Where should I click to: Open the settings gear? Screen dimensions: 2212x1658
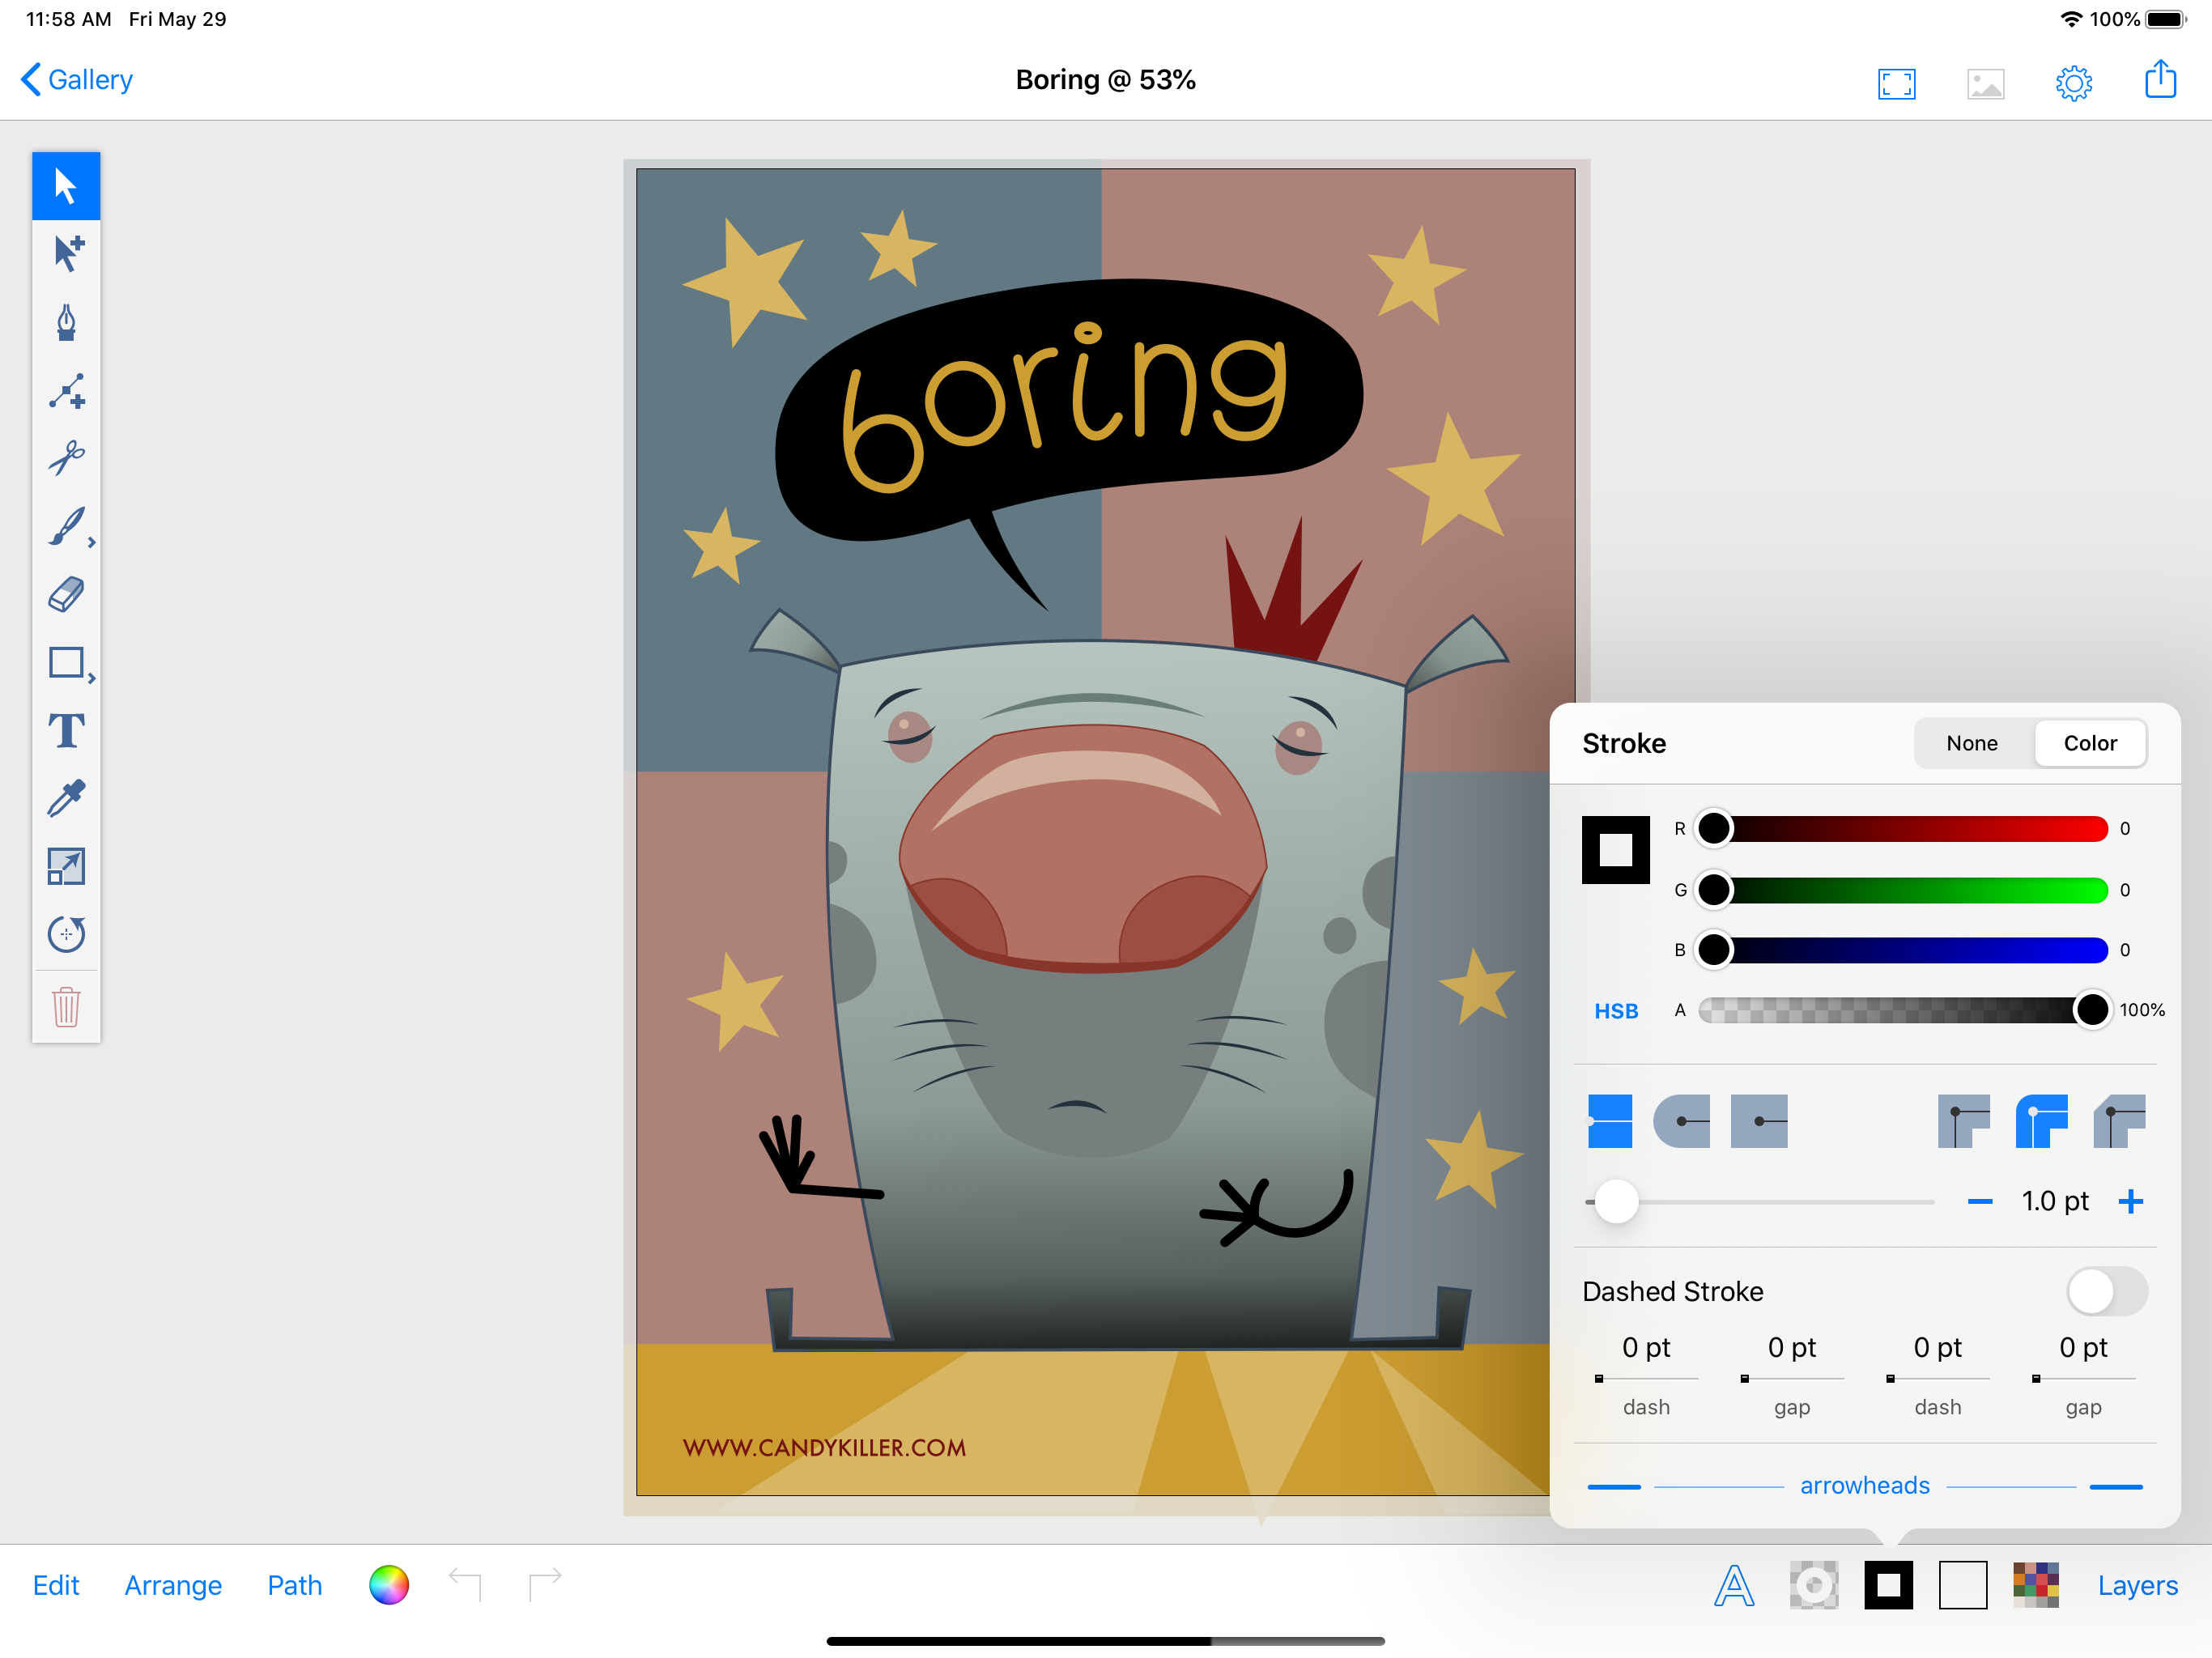[2074, 83]
